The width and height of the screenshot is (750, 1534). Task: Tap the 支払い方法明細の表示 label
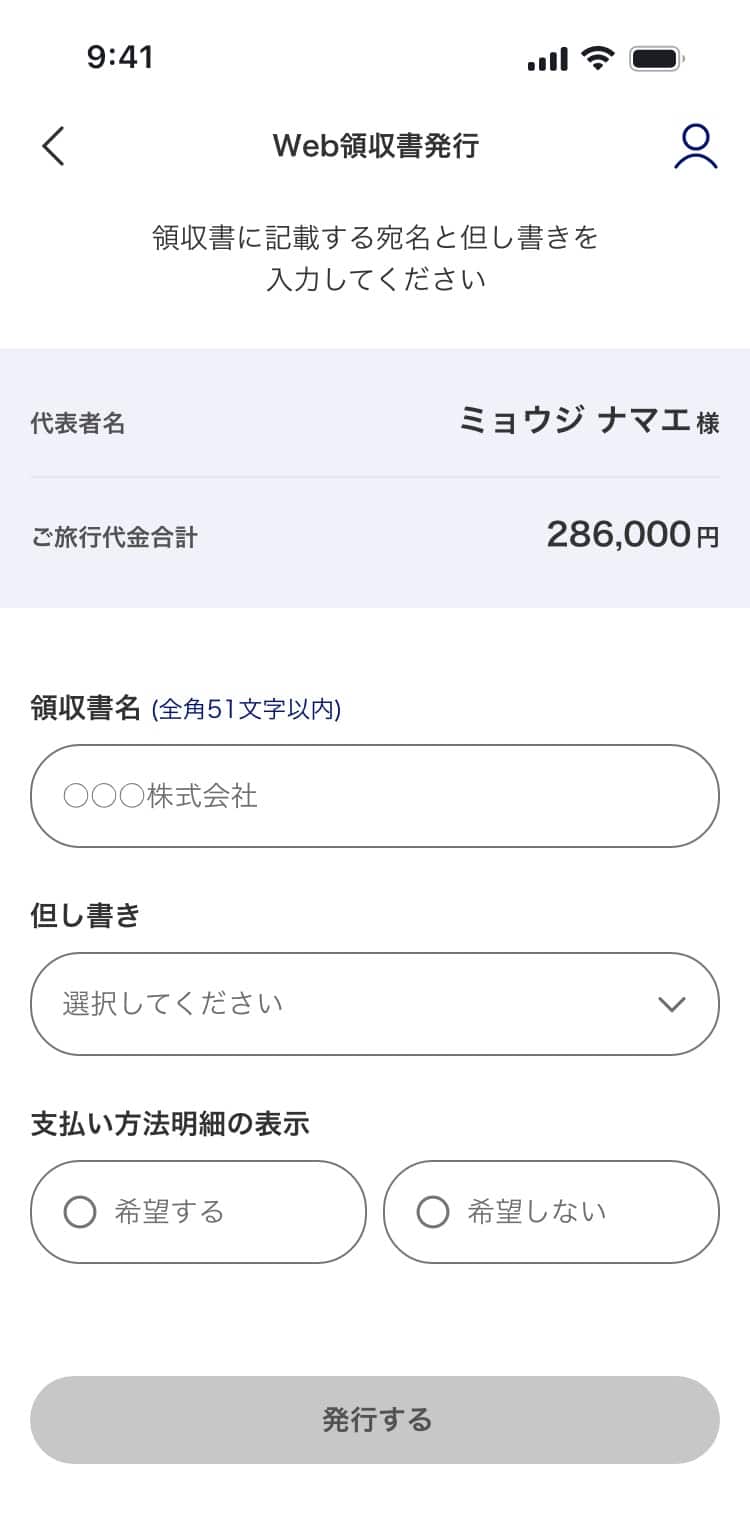[x=170, y=1123]
